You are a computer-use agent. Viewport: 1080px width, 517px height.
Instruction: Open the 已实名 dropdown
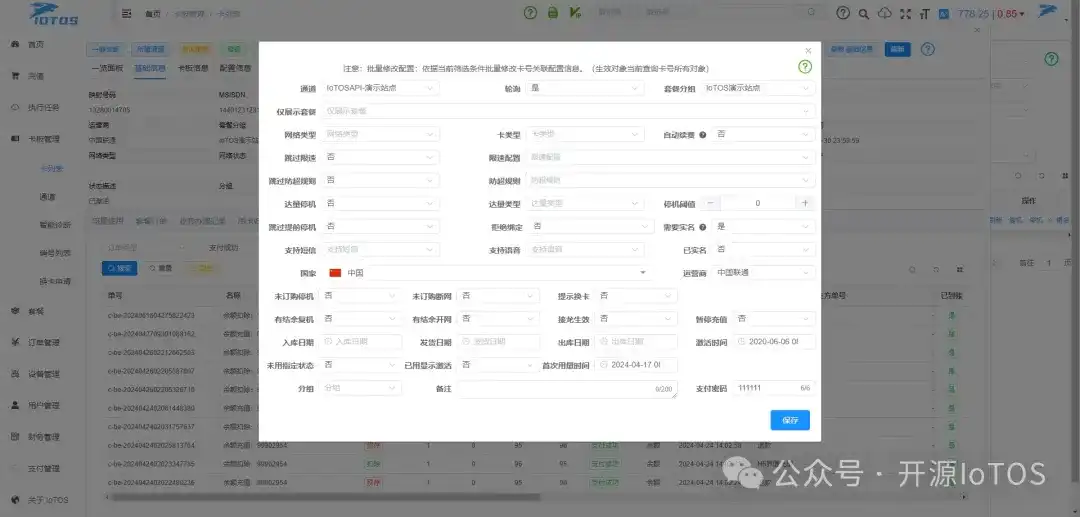[x=764, y=249]
